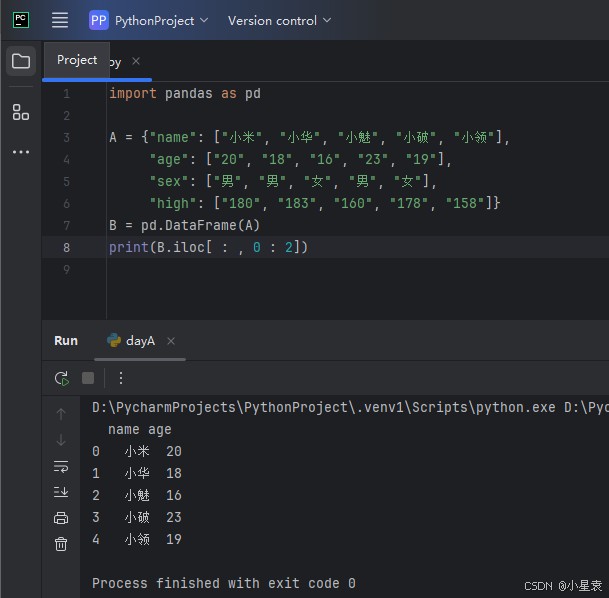Jump down the stack trace arrow
Screen dimensions: 609x598
pos(61,440)
